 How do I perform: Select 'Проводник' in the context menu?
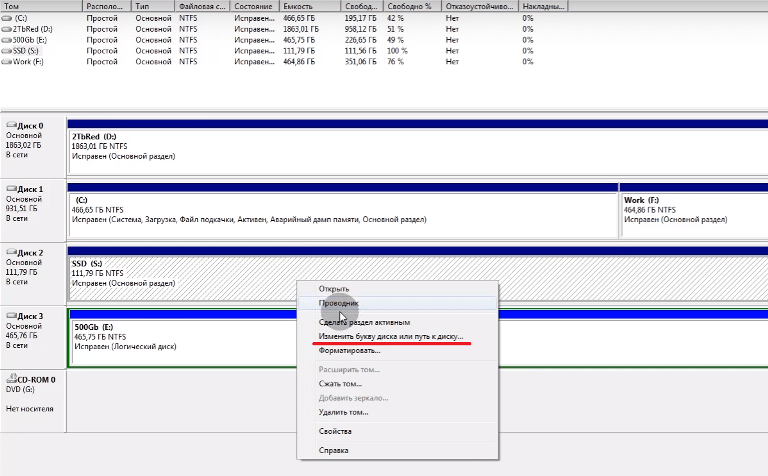point(338,303)
